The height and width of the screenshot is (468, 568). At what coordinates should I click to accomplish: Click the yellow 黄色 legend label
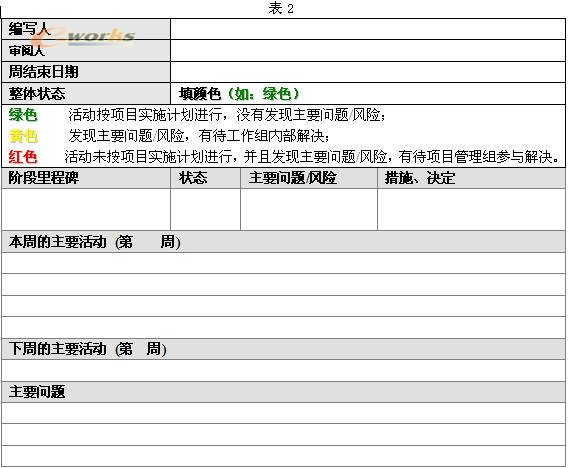pyautogui.click(x=23, y=136)
